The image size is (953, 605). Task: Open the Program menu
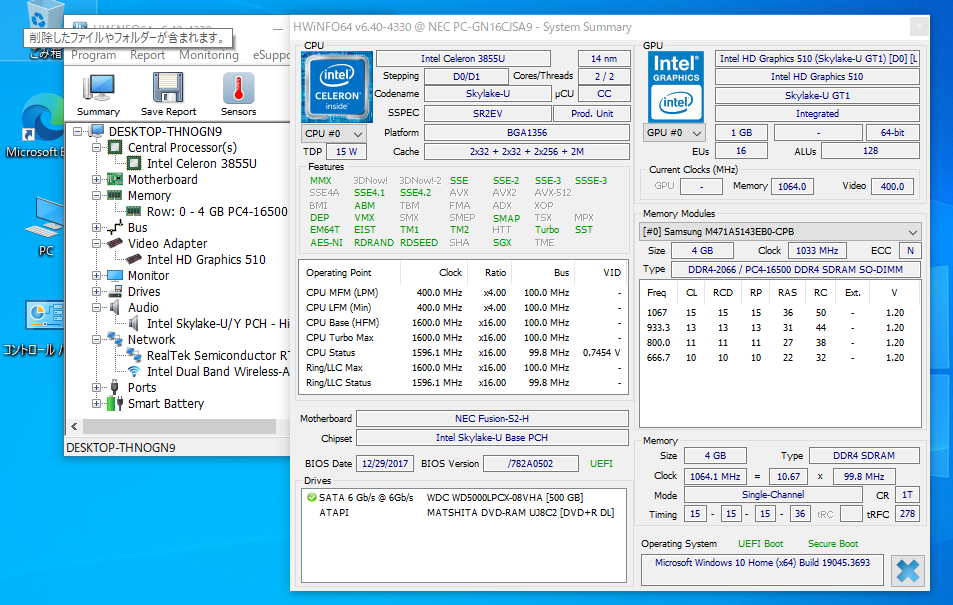tap(93, 56)
